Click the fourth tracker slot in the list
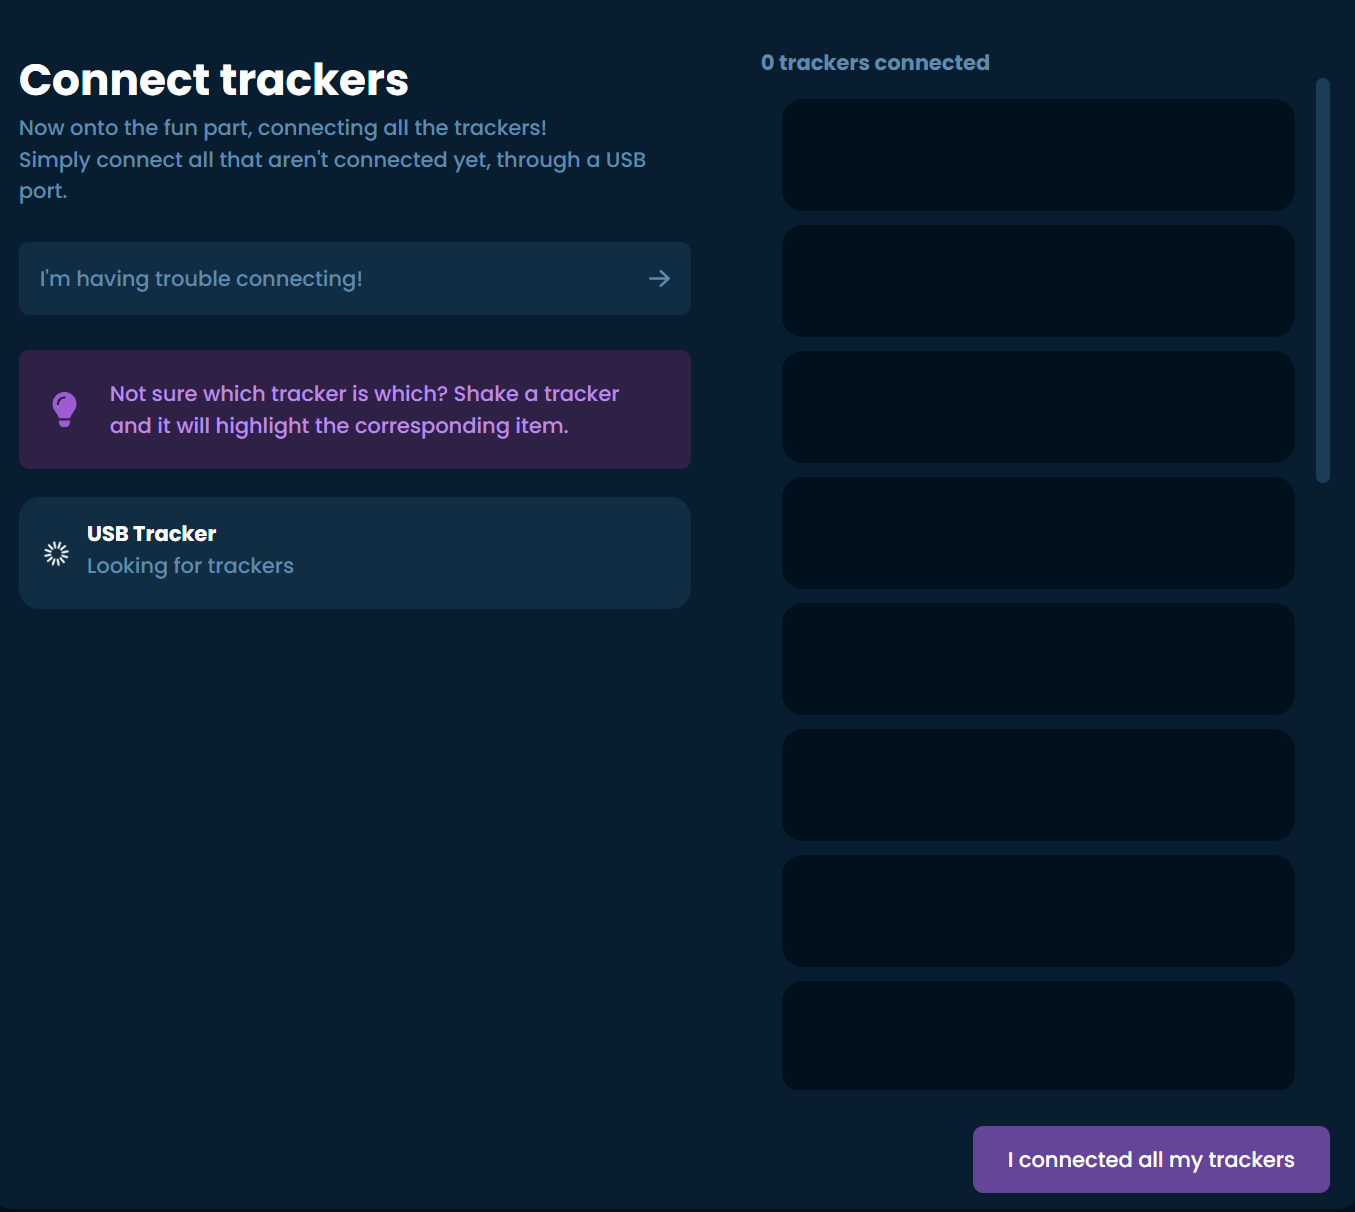1355x1212 pixels. [x=1038, y=533]
